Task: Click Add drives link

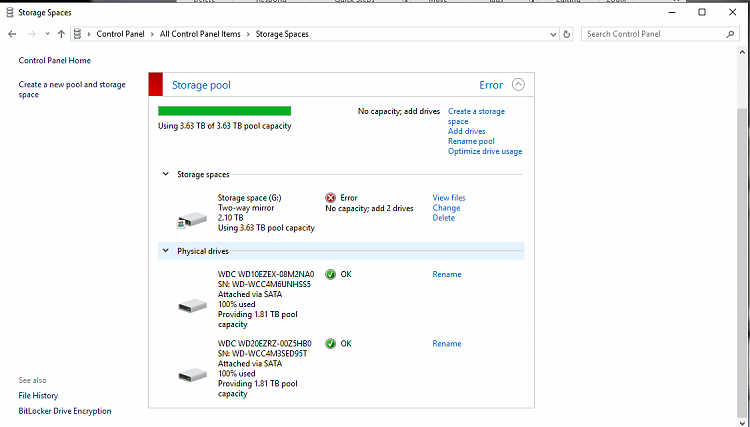Action: pos(466,131)
